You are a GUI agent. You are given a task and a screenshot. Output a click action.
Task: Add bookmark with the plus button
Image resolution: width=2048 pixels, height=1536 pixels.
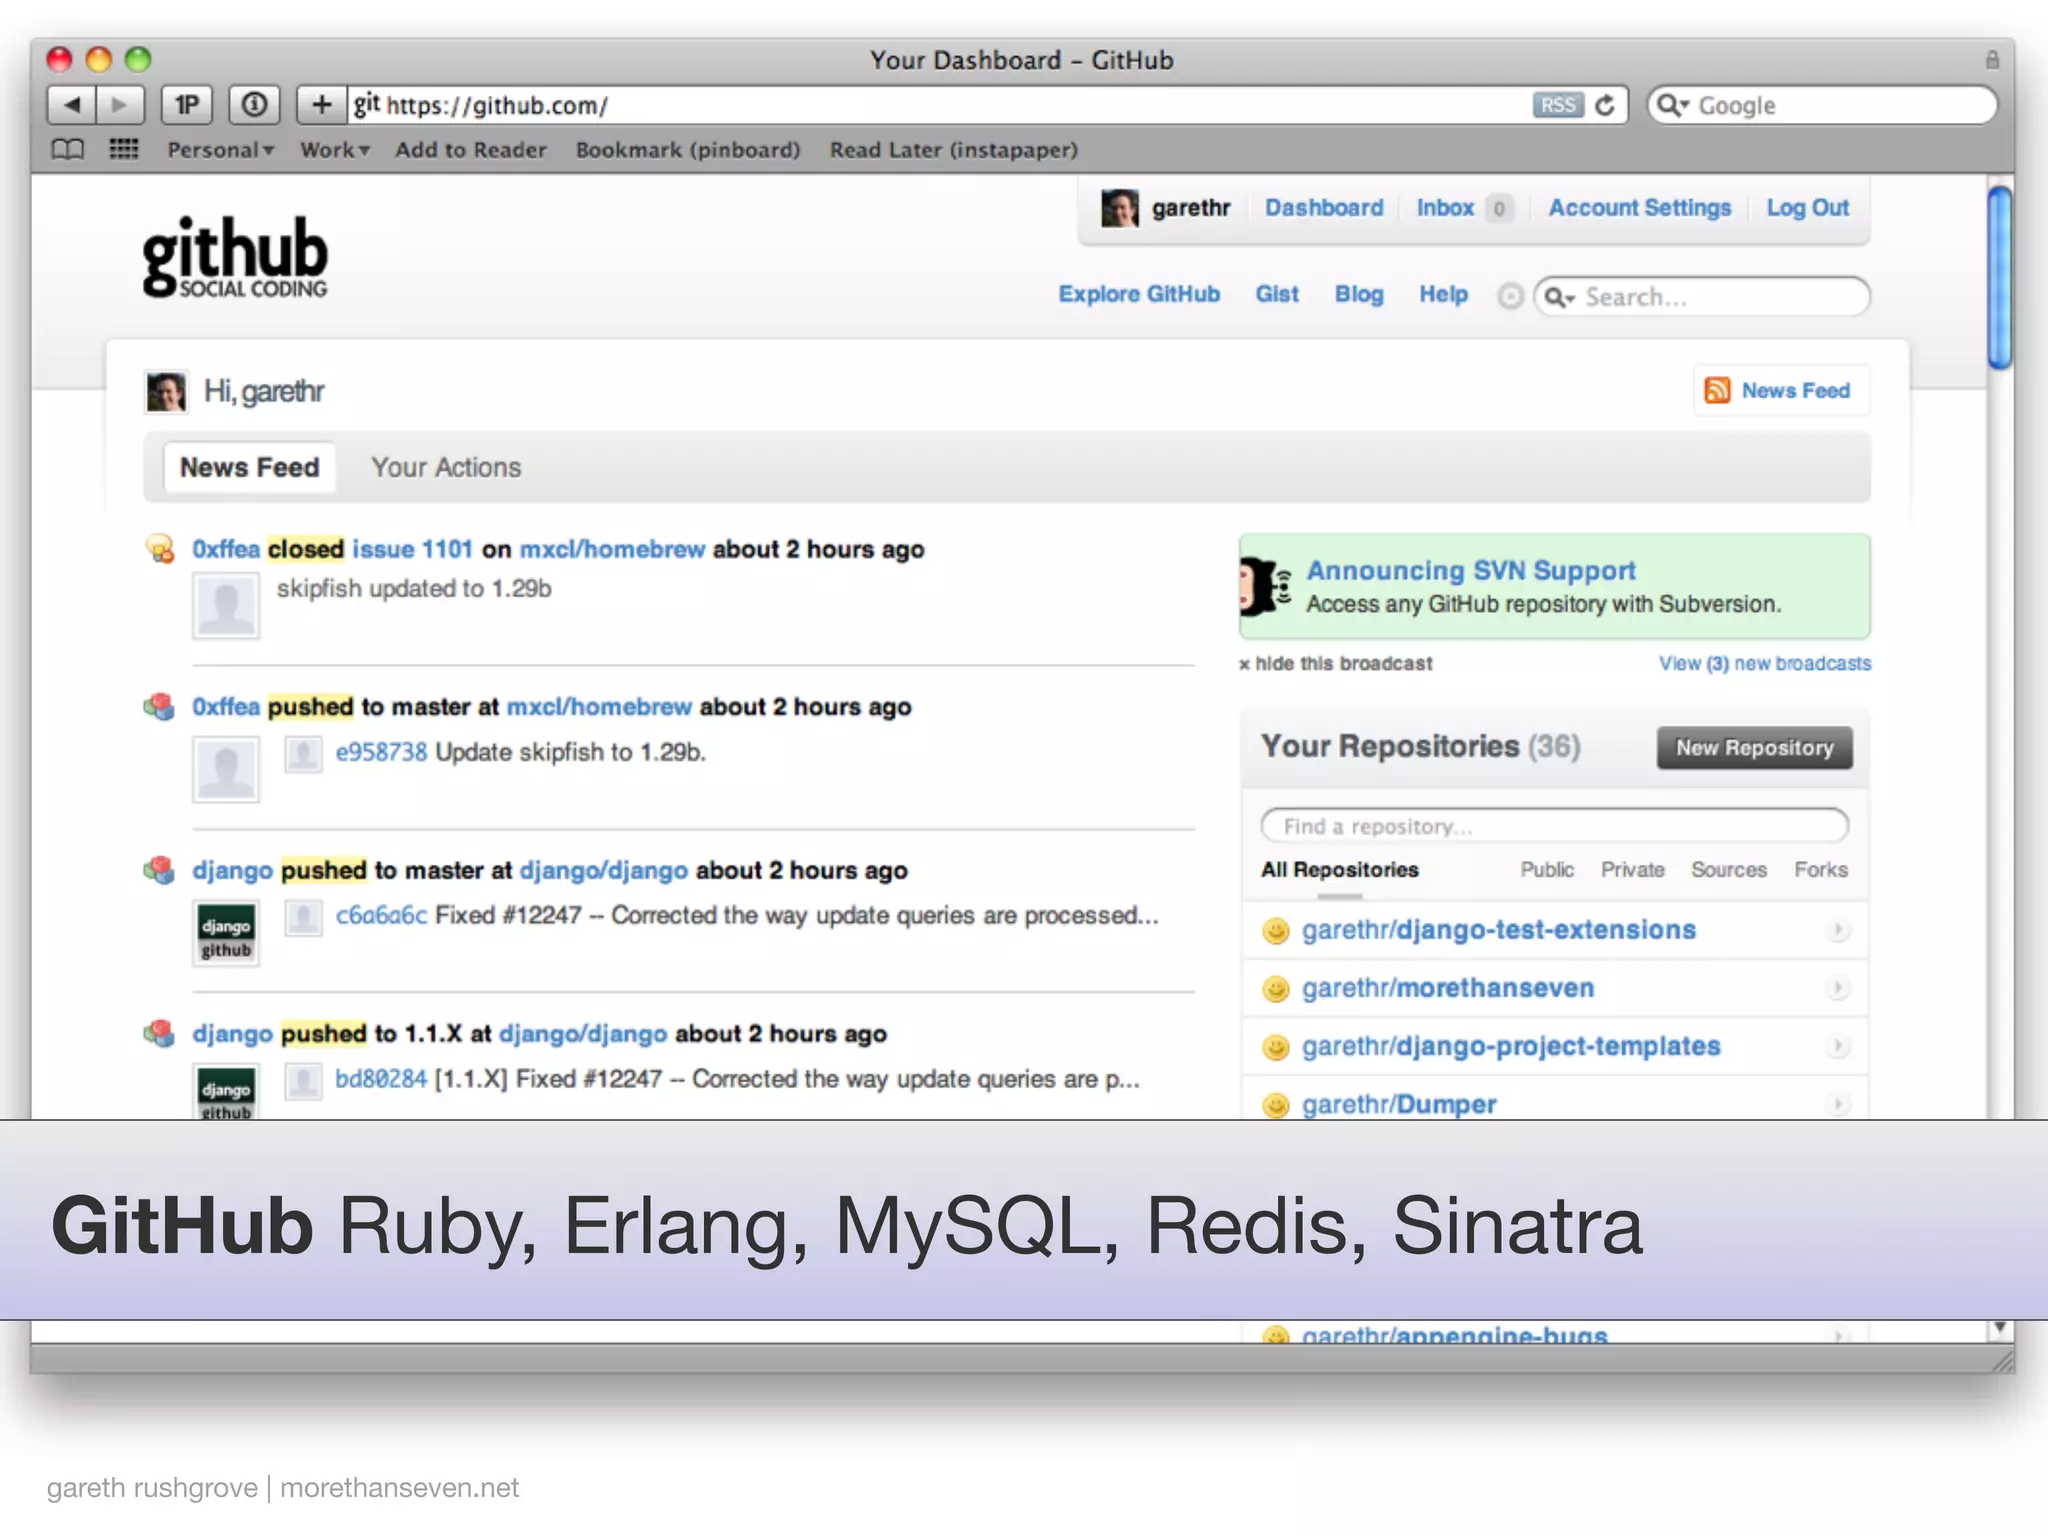tap(321, 105)
